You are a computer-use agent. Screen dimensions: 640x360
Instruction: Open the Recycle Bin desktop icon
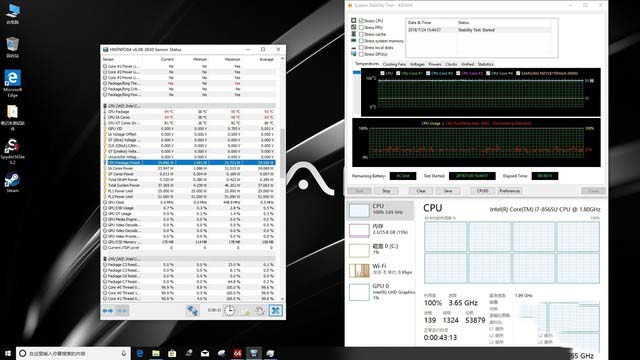[12, 47]
